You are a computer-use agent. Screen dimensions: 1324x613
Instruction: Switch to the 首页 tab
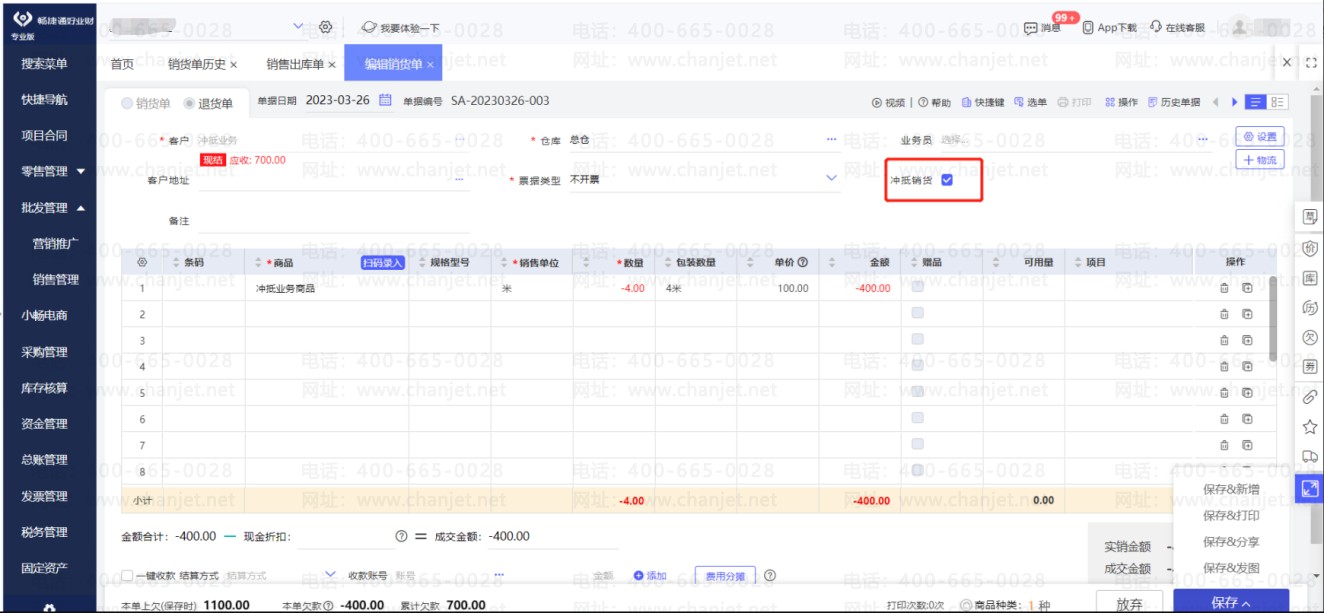[122, 64]
